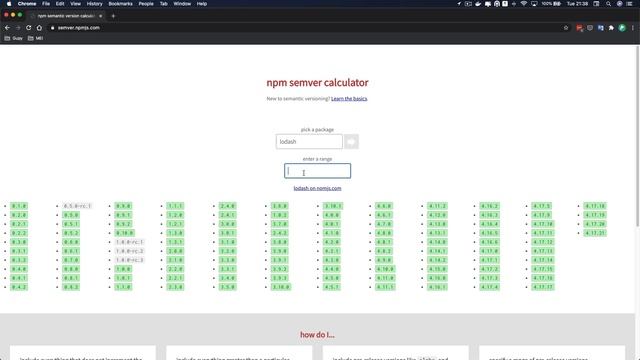Screen dimensions: 640x360
Task: Submit the package name with arrow button
Action: tap(351, 142)
